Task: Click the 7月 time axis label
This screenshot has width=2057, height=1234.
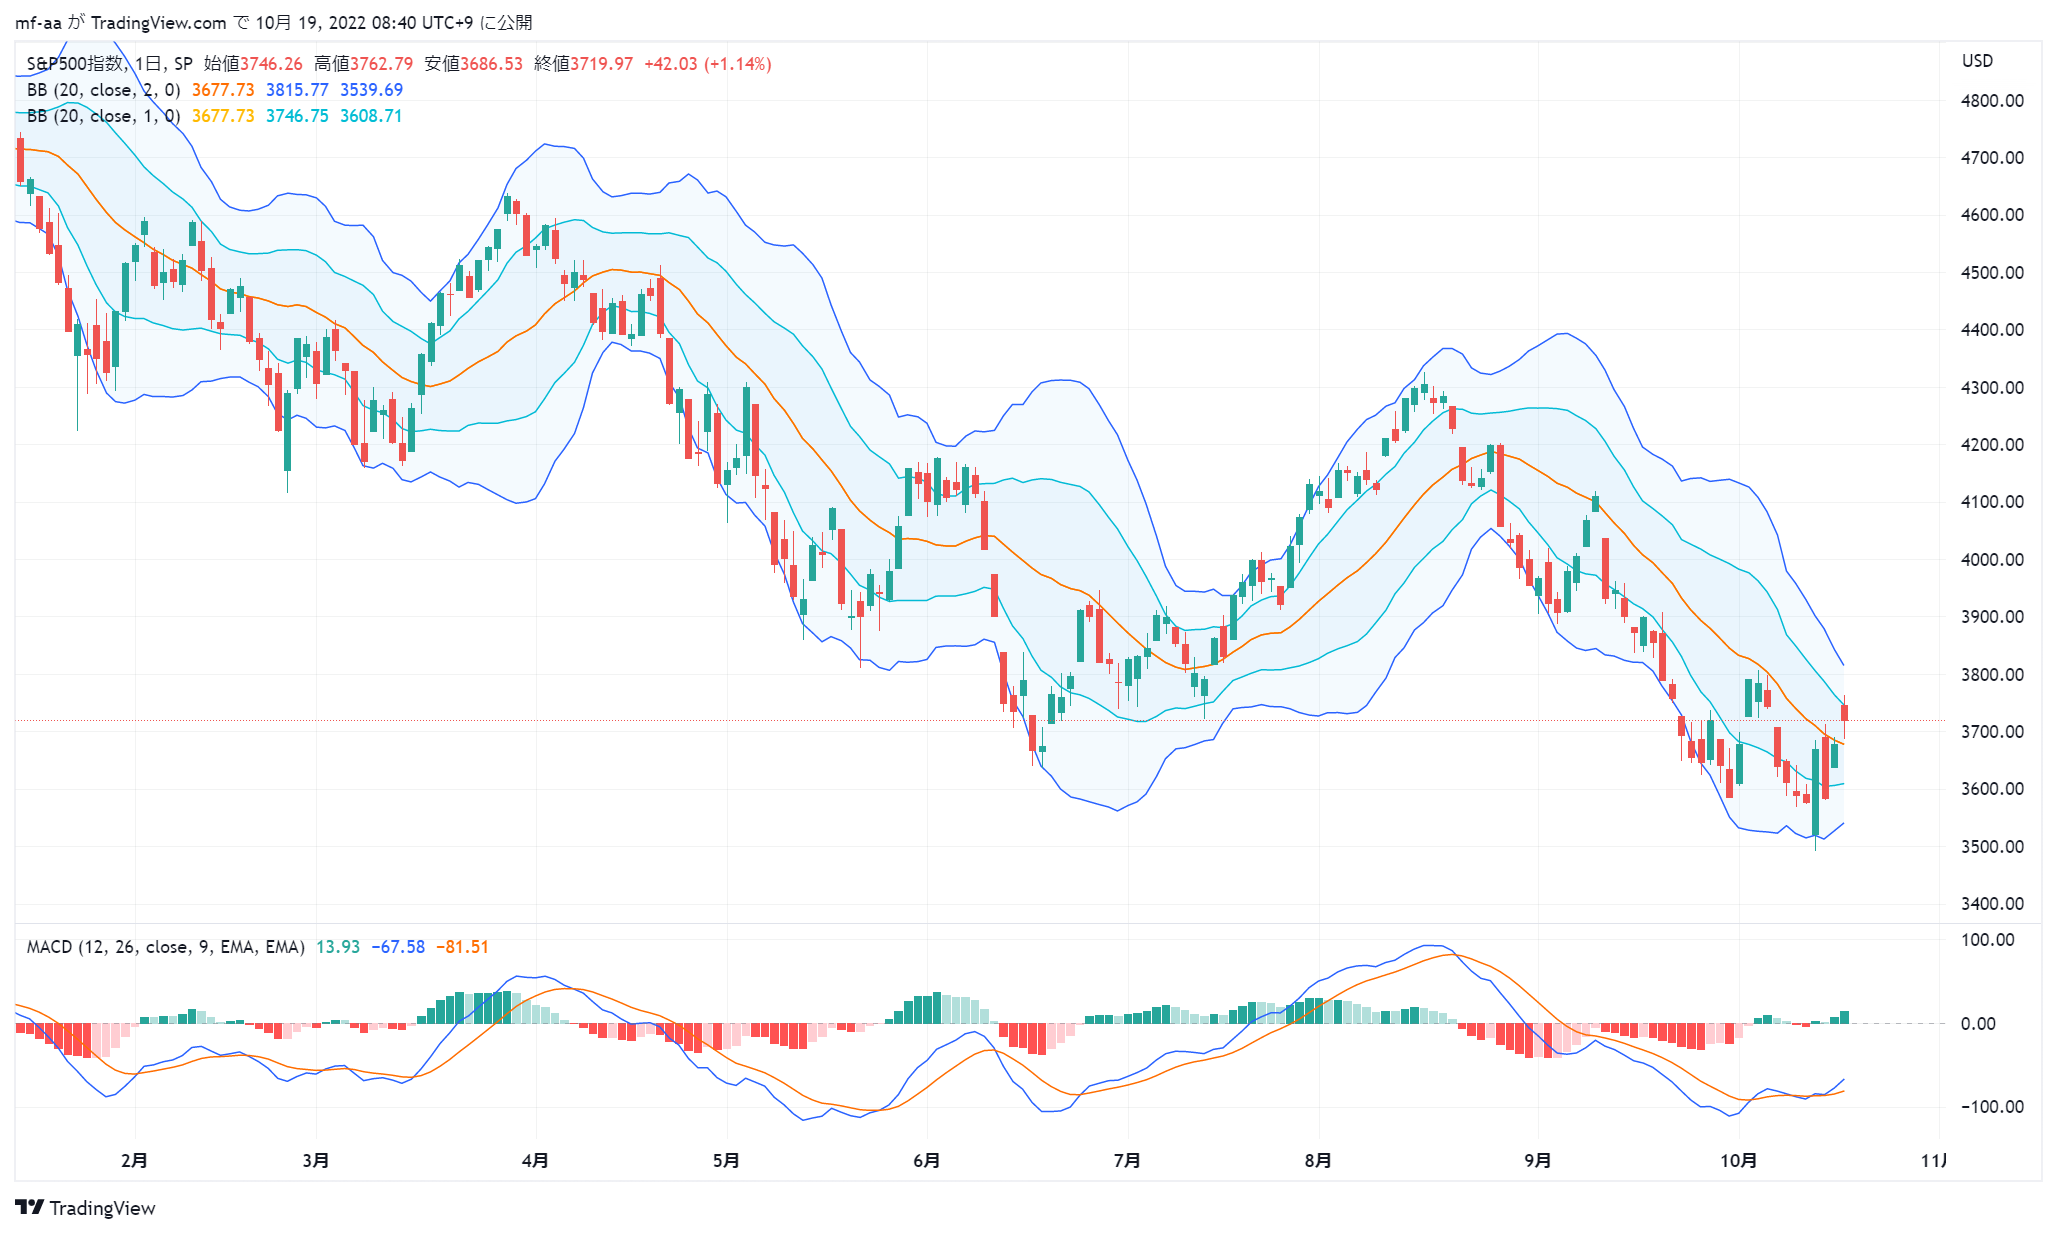Action: tap(1127, 1161)
